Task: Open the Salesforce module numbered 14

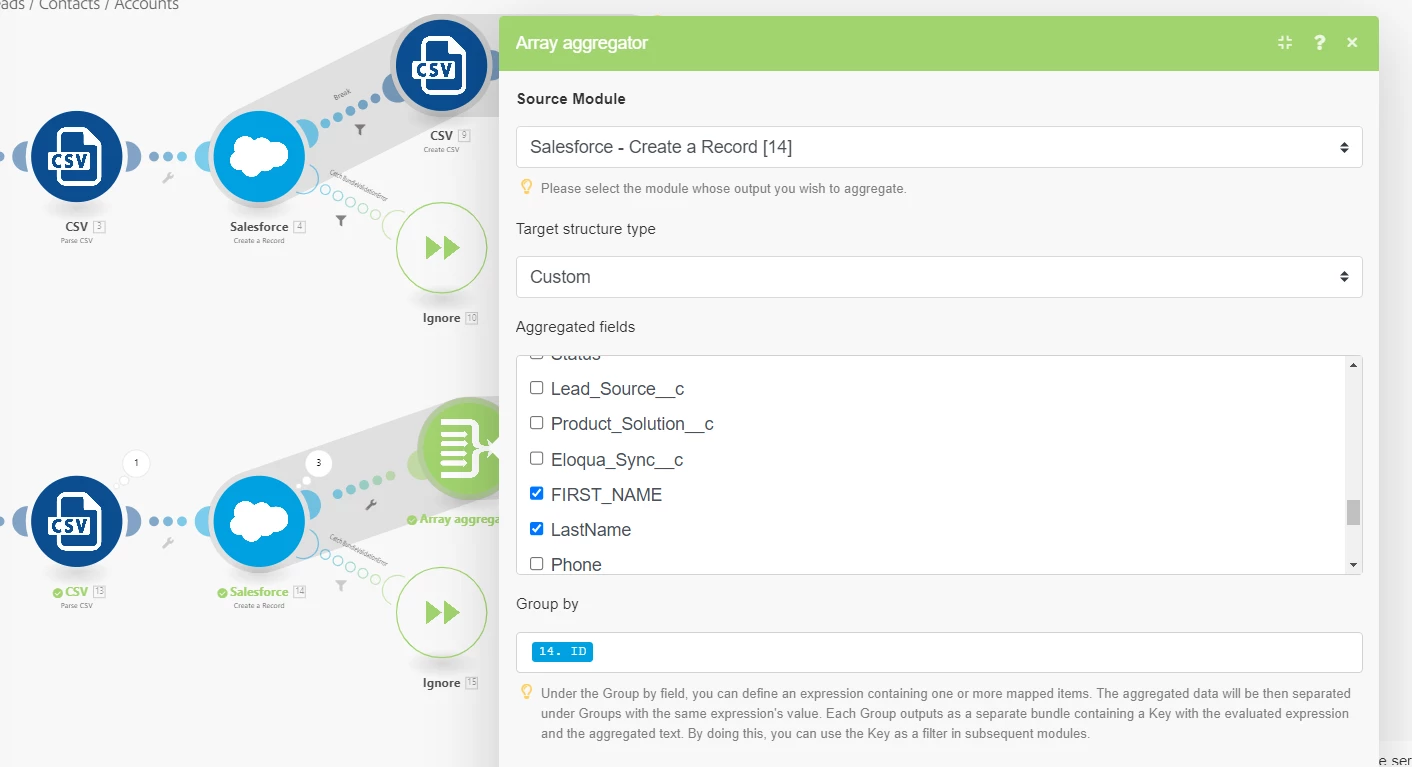Action: pyautogui.click(x=258, y=522)
